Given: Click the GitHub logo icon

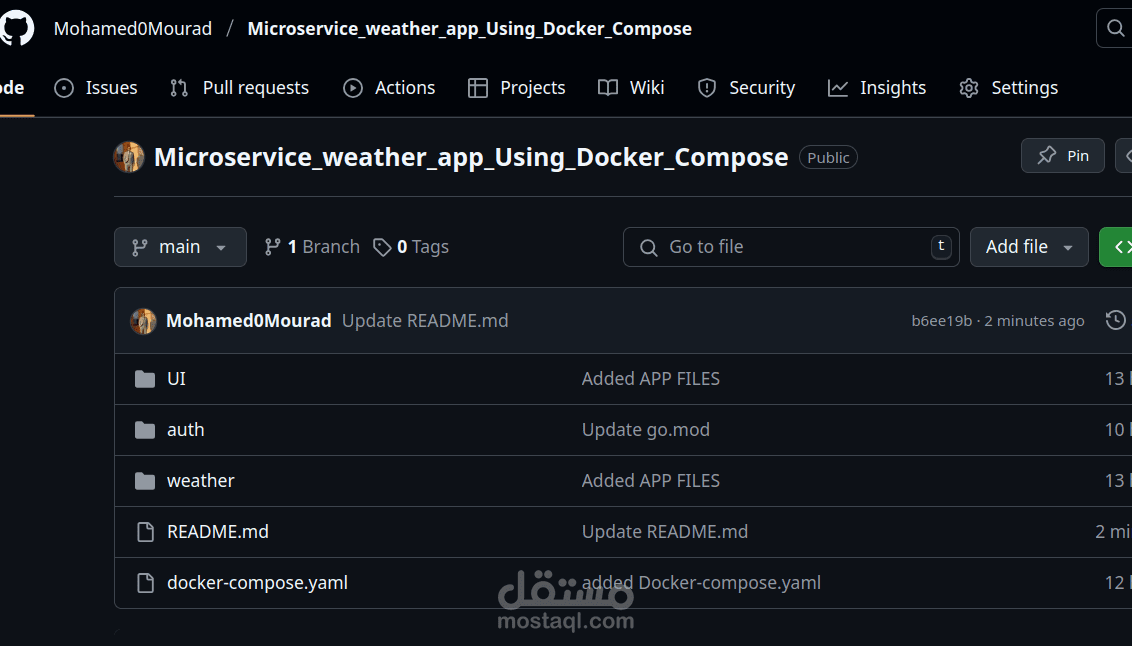Looking at the screenshot, I should tap(15, 28).
